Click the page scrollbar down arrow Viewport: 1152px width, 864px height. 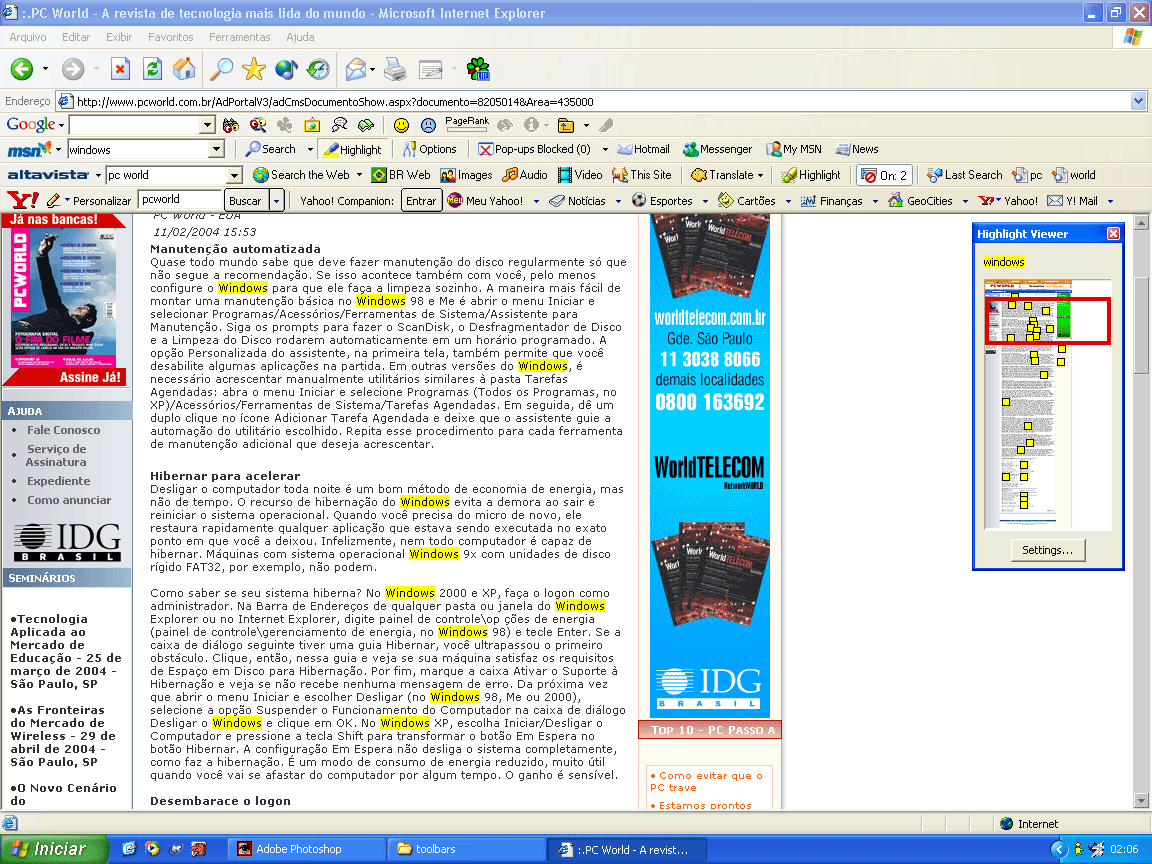(x=1141, y=800)
